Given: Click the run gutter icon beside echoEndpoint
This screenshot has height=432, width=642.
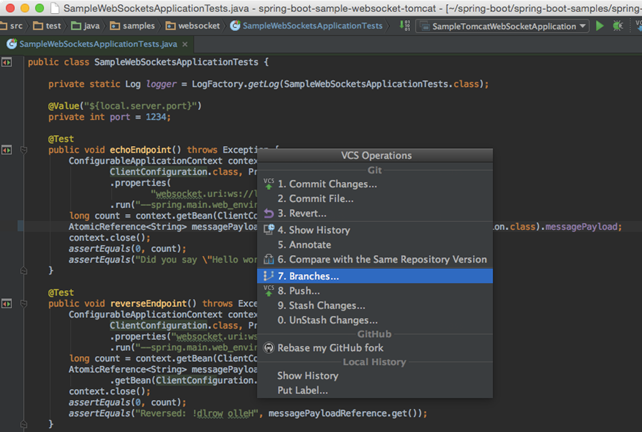Looking at the screenshot, I should (7, 150).
